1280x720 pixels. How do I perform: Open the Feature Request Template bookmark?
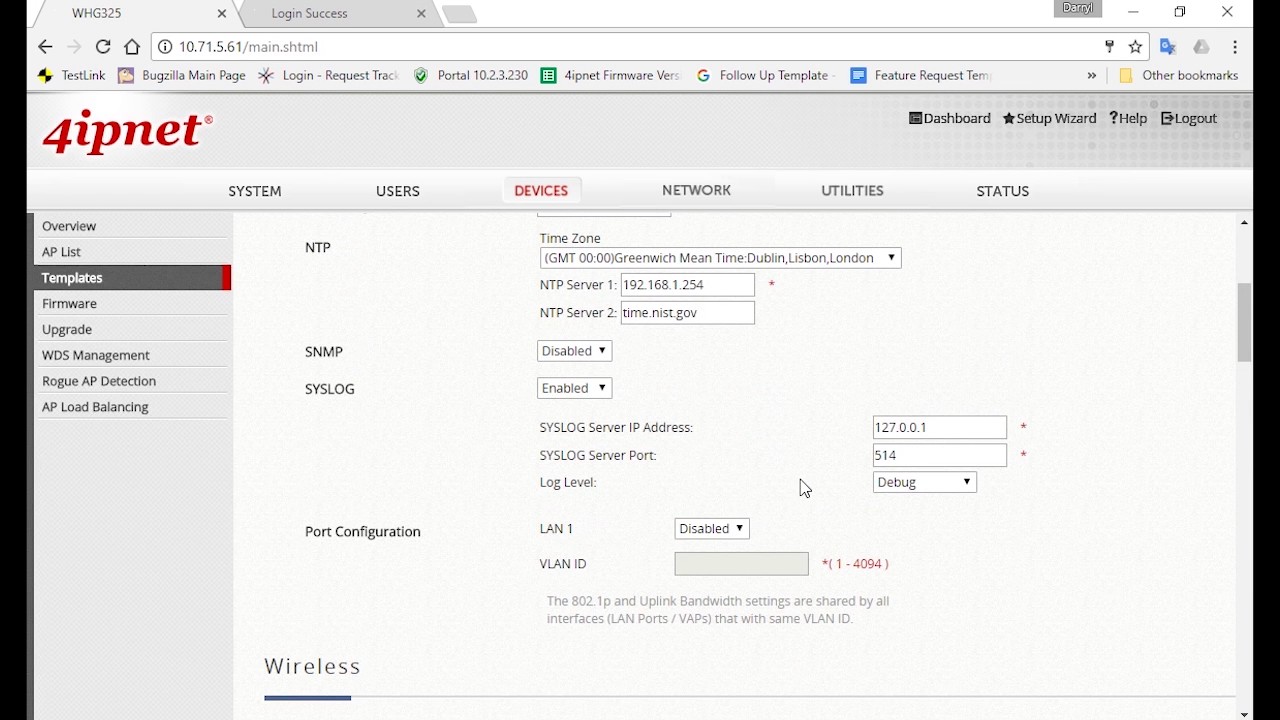click(921, 75)
